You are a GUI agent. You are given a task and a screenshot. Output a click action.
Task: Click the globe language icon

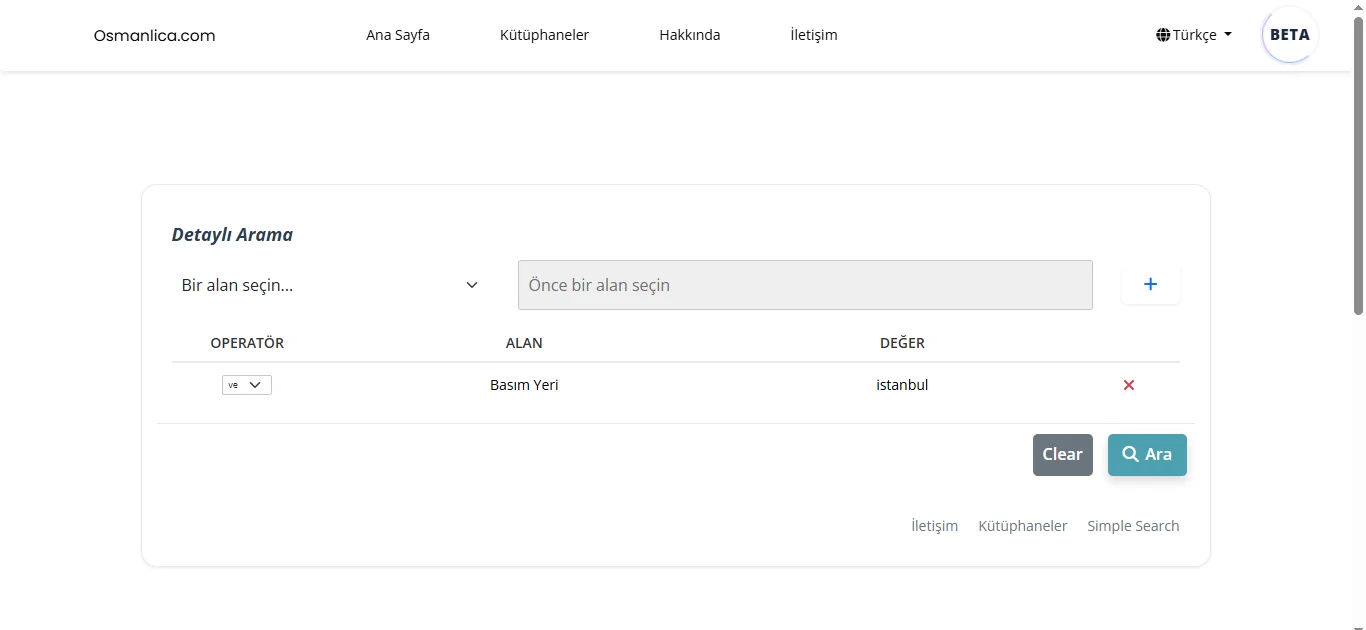click(1163, 35)
